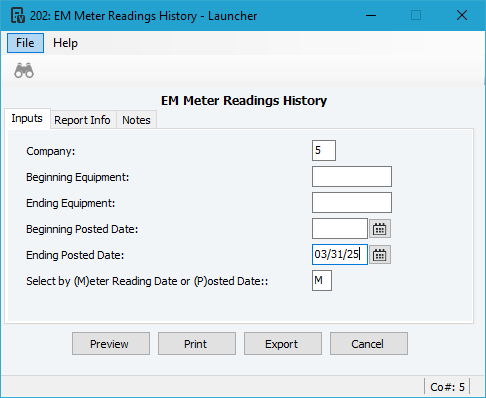Click the Ending Posted Date: label
The height and width of the screenshot is (398, 486).
[x=75, y=255]
